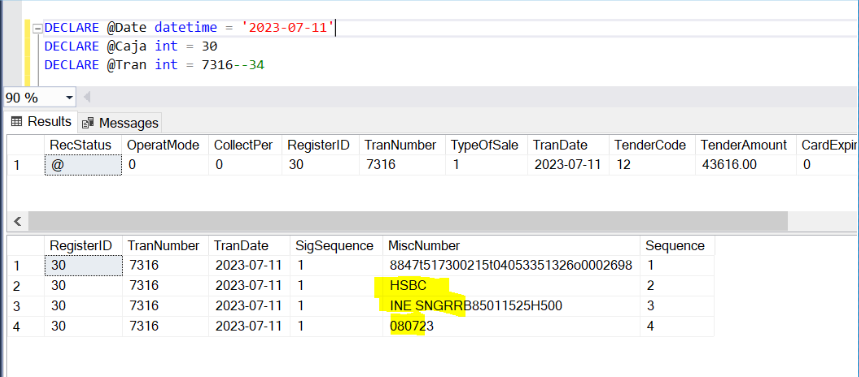The width and height of the screenshot is (859, 377).
Task: Select the TenderCode cell with 12
Action: (652, 165)
